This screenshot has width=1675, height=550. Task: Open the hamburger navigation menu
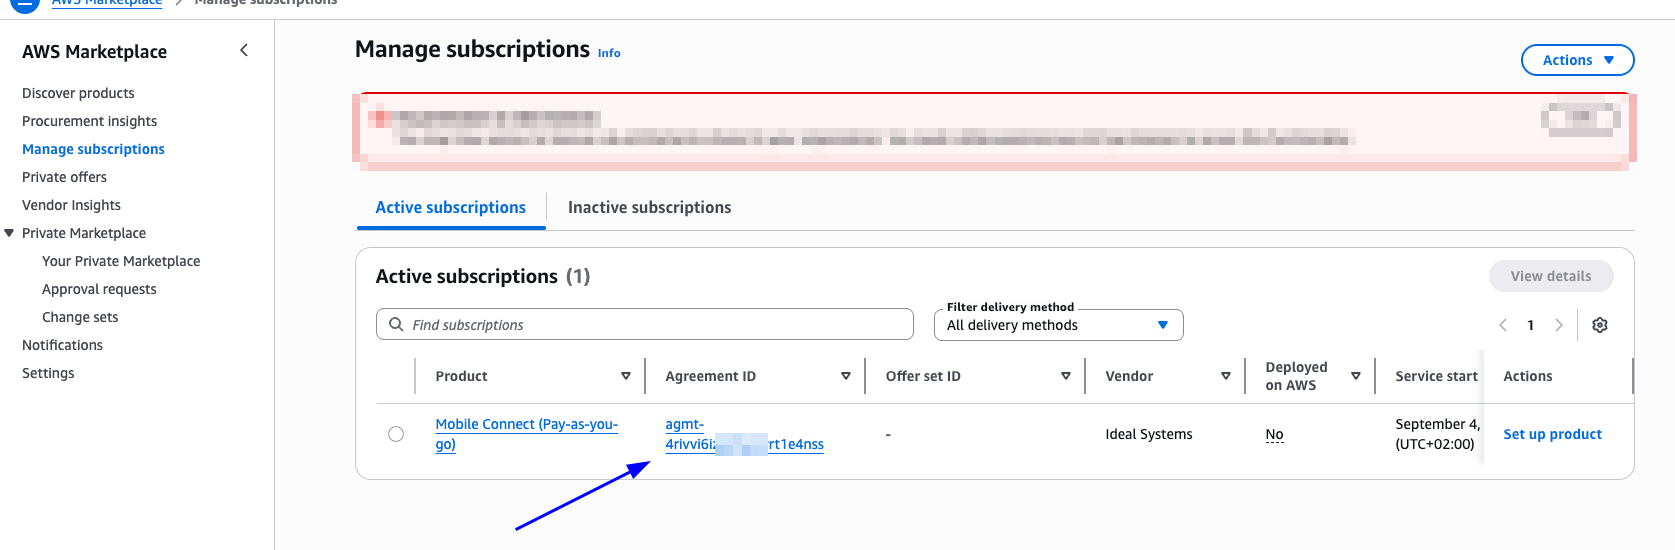point(25,3)
